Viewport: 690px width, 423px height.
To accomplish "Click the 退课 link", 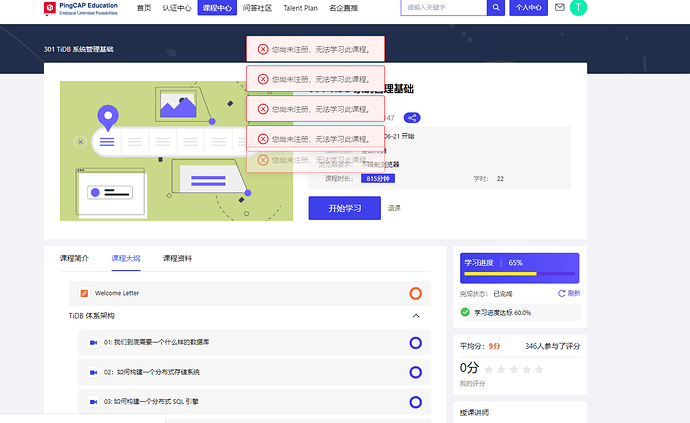I will point(394,208).
